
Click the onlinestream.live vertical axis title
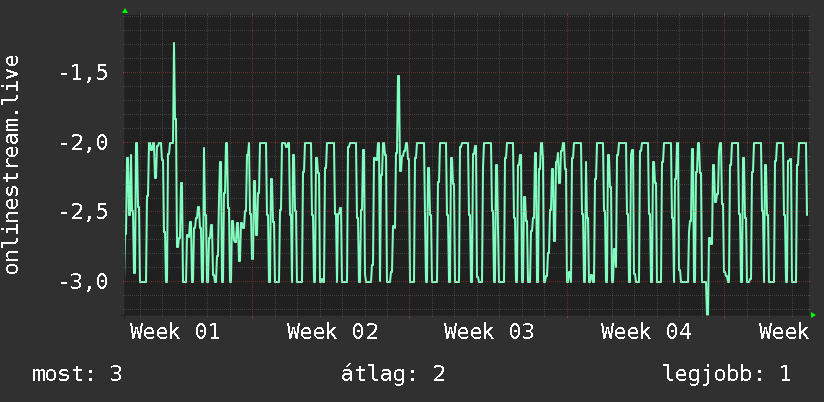(12, 164)
